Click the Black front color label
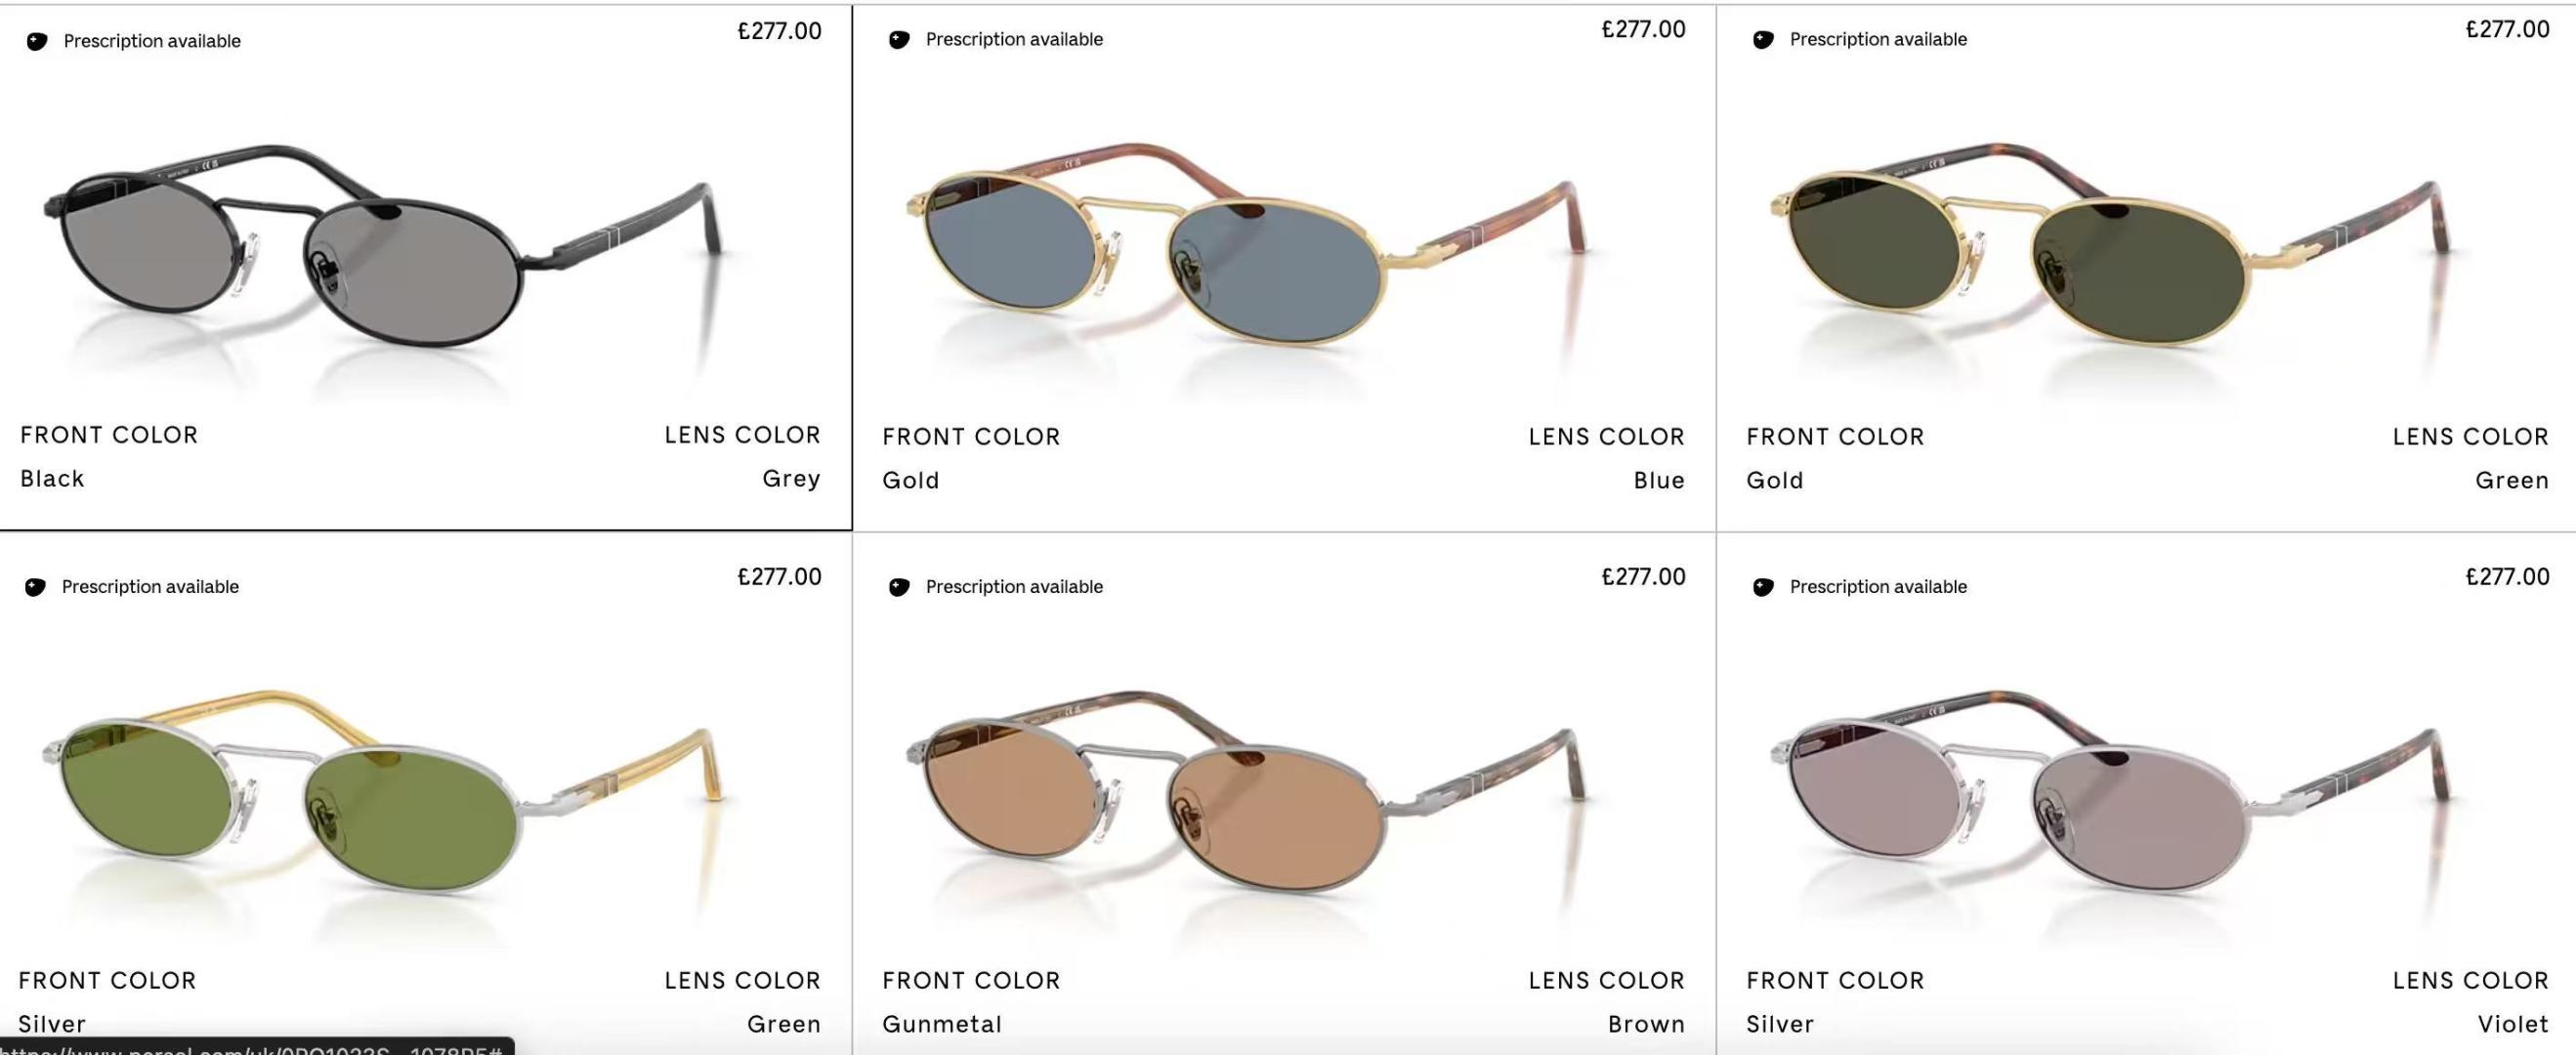The image size is (2576, 1055). click(x=52, y=479)
